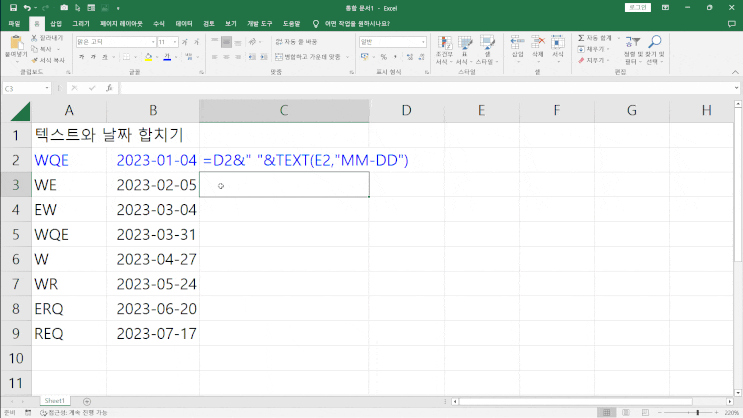Save the workbook with the floppy icon
743x418 pixels.
(x=13, y=8)
